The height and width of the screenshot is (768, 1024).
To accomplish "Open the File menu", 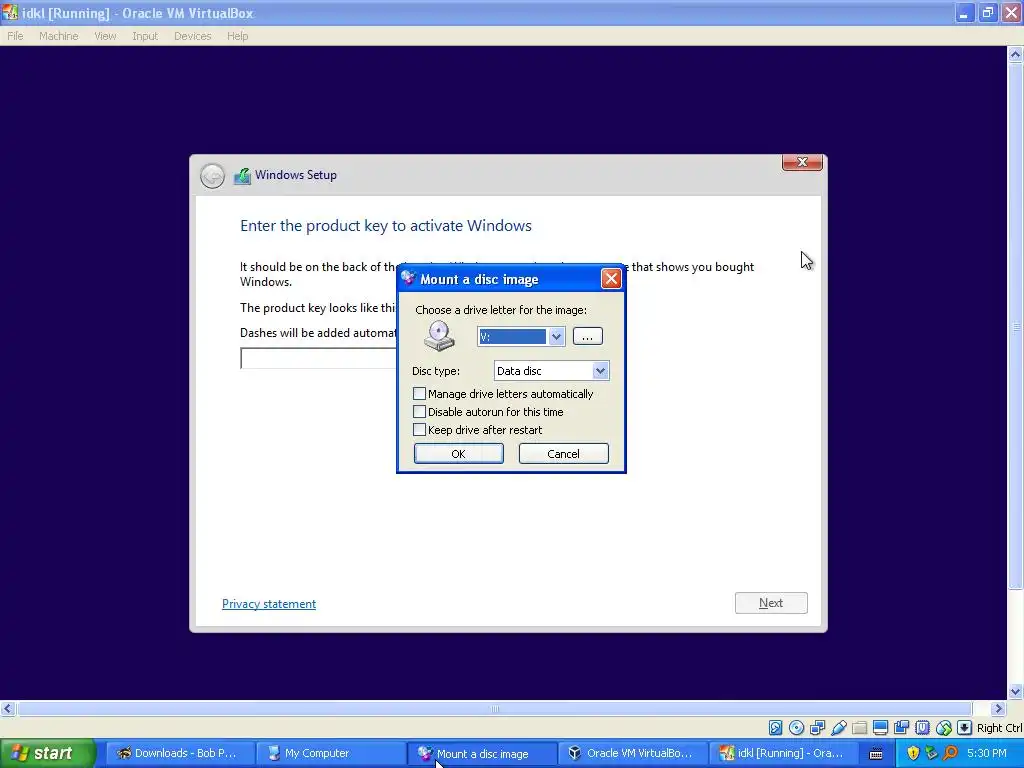I will click(15, 36).
